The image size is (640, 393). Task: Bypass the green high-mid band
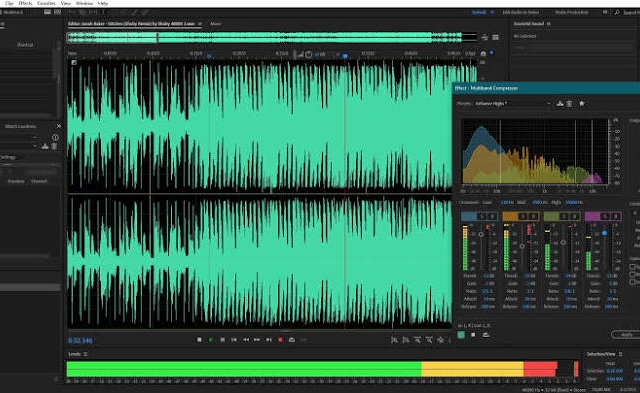(x=574, y=216)
